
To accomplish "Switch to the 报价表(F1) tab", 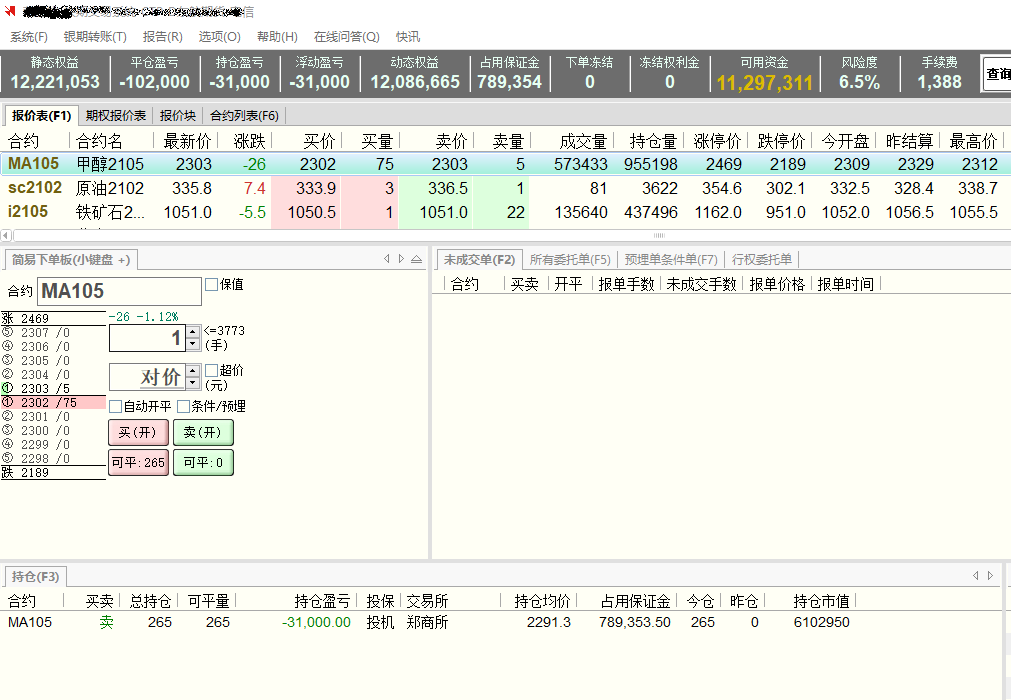I will (x=41, y=115).
